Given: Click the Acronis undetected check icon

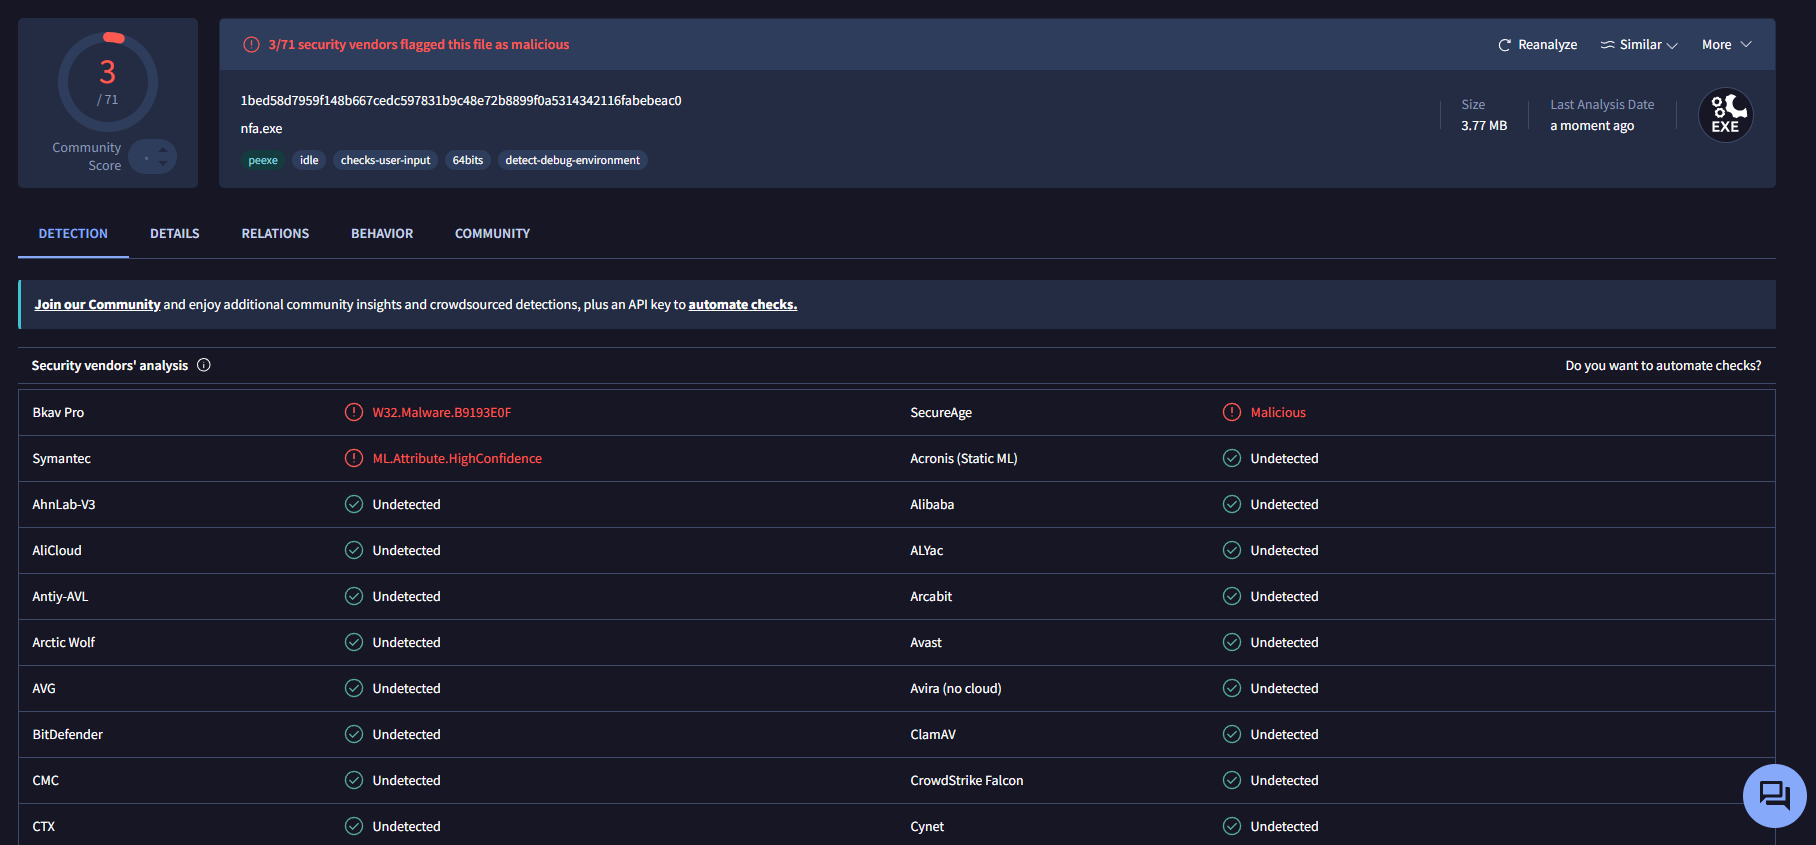Looking at the screenshot, I should (x=1232, y=458).
